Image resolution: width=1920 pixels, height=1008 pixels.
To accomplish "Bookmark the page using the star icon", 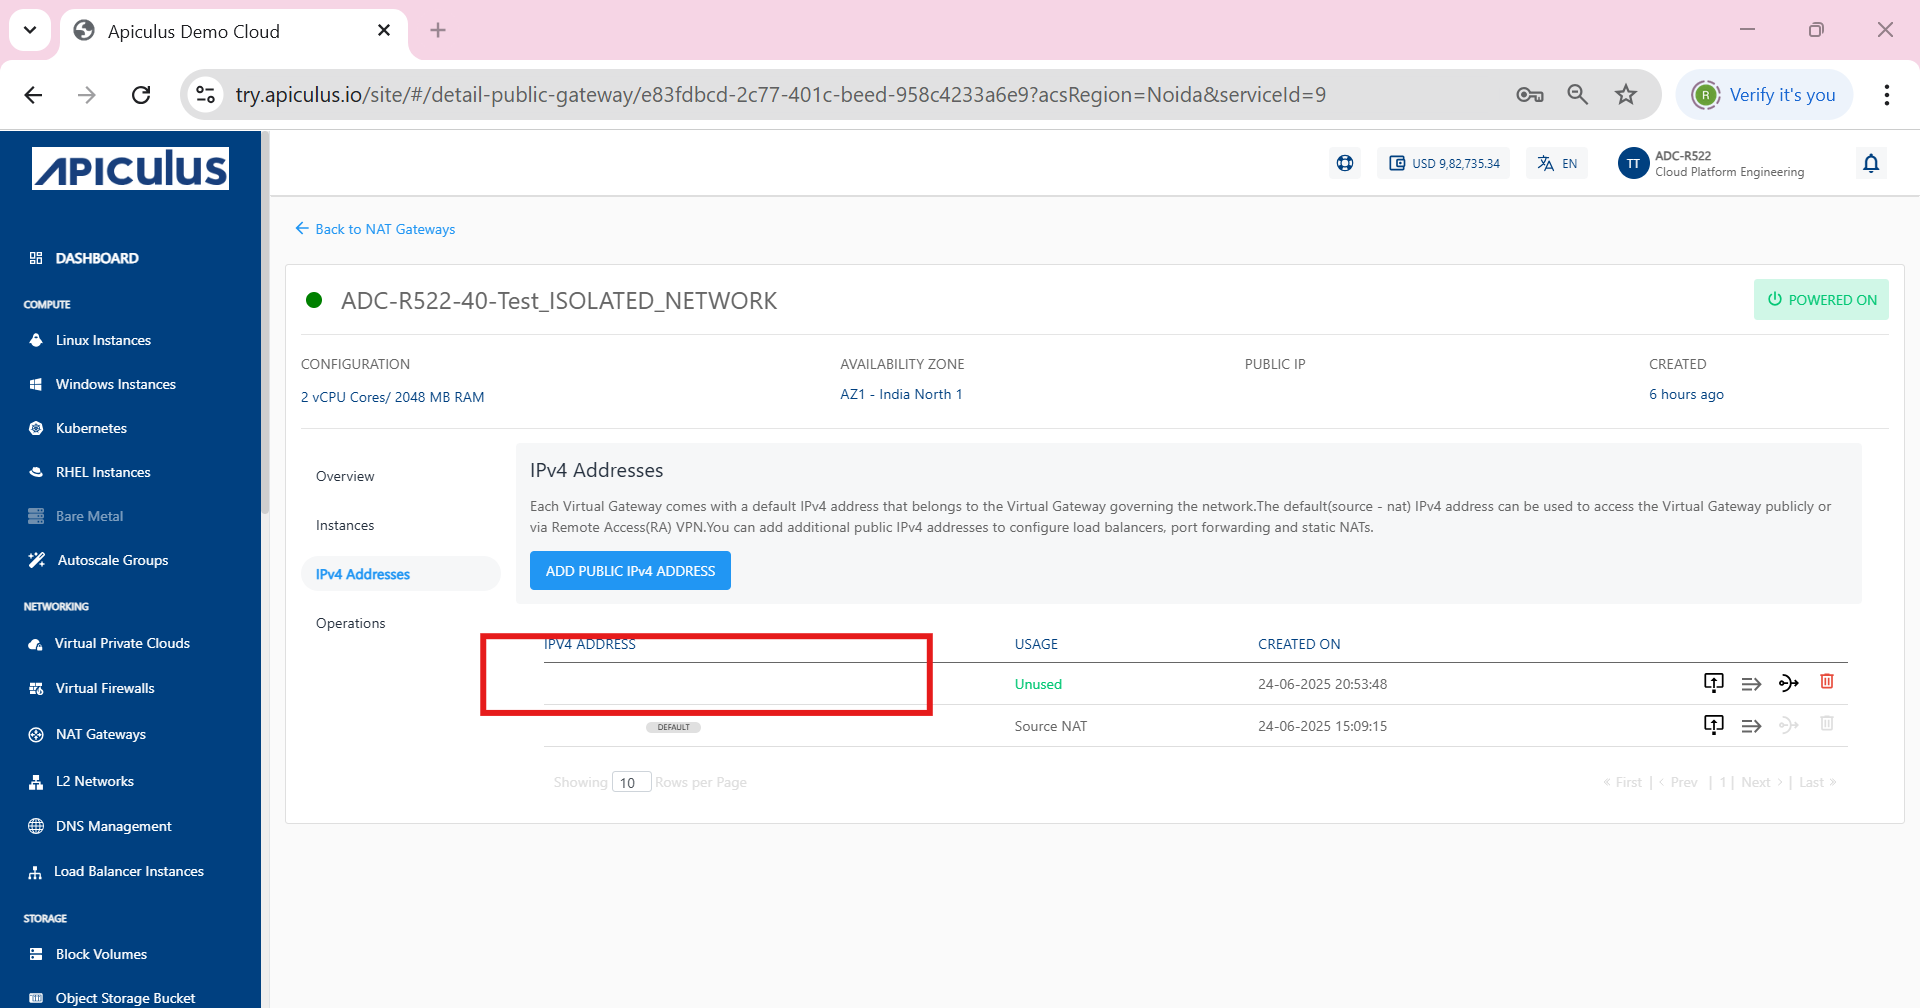I will [1625, 94].
